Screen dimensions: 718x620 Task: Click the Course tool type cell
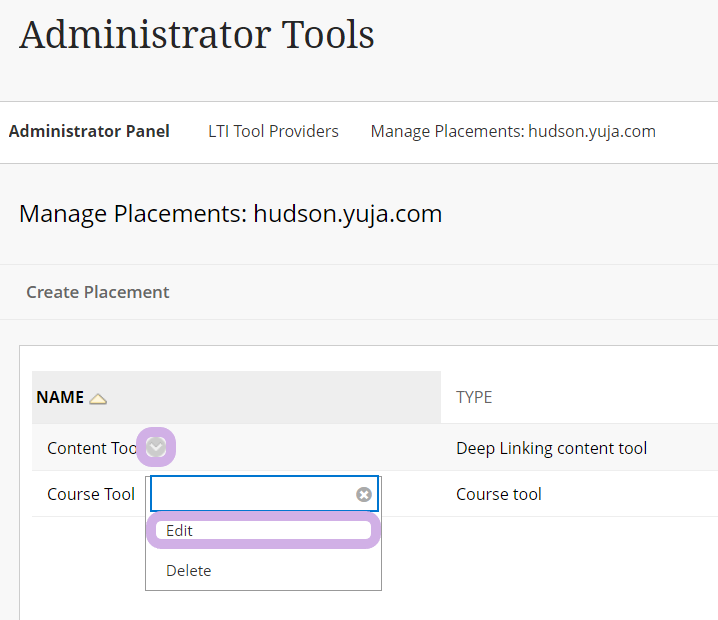pos(499,494)
